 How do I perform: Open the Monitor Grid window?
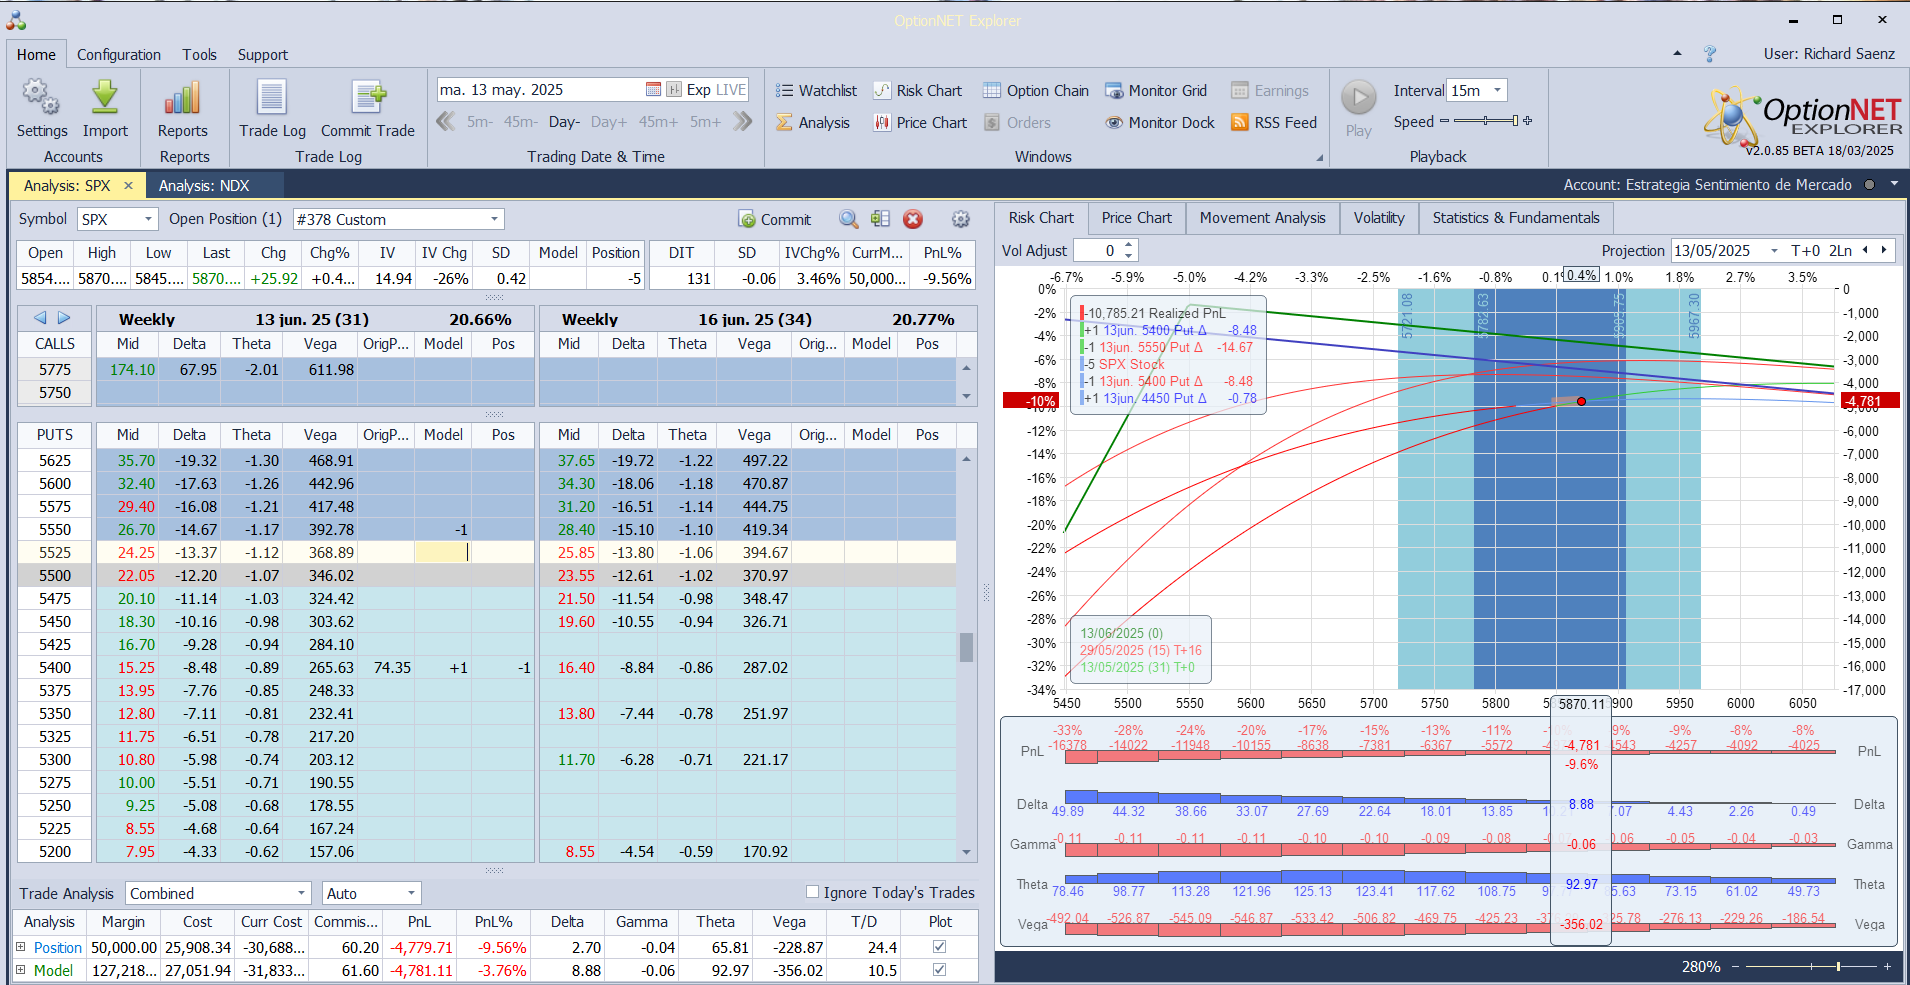(1157, 90)
